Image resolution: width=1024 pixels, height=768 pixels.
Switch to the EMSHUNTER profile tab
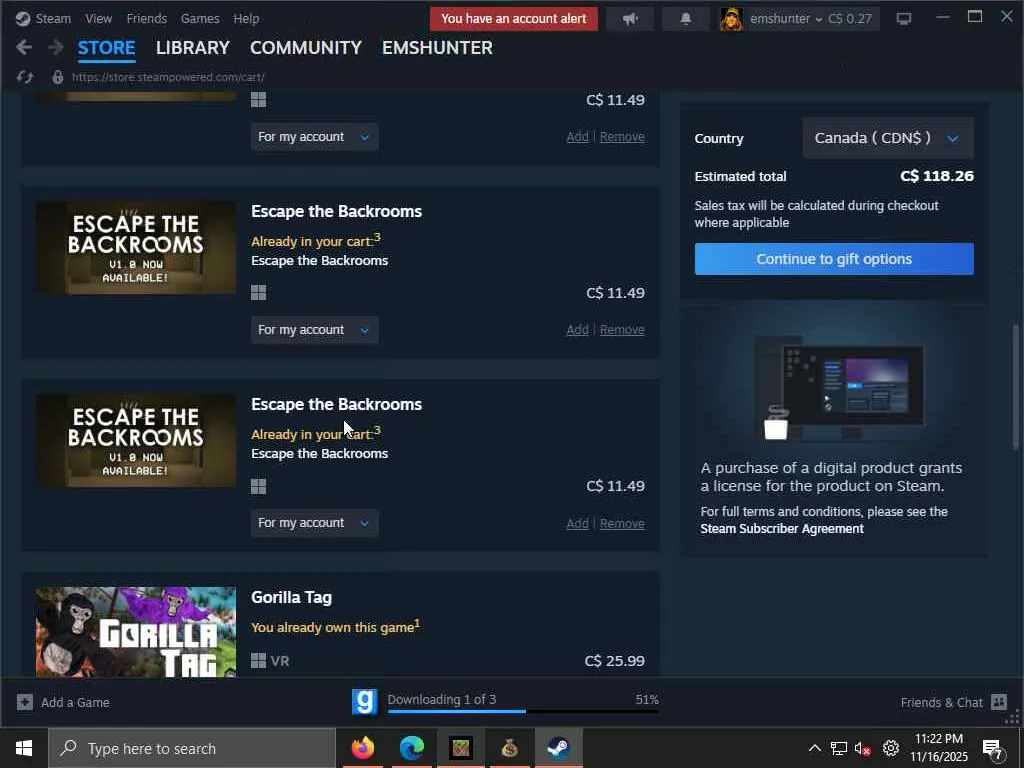(x=437, y=48)
